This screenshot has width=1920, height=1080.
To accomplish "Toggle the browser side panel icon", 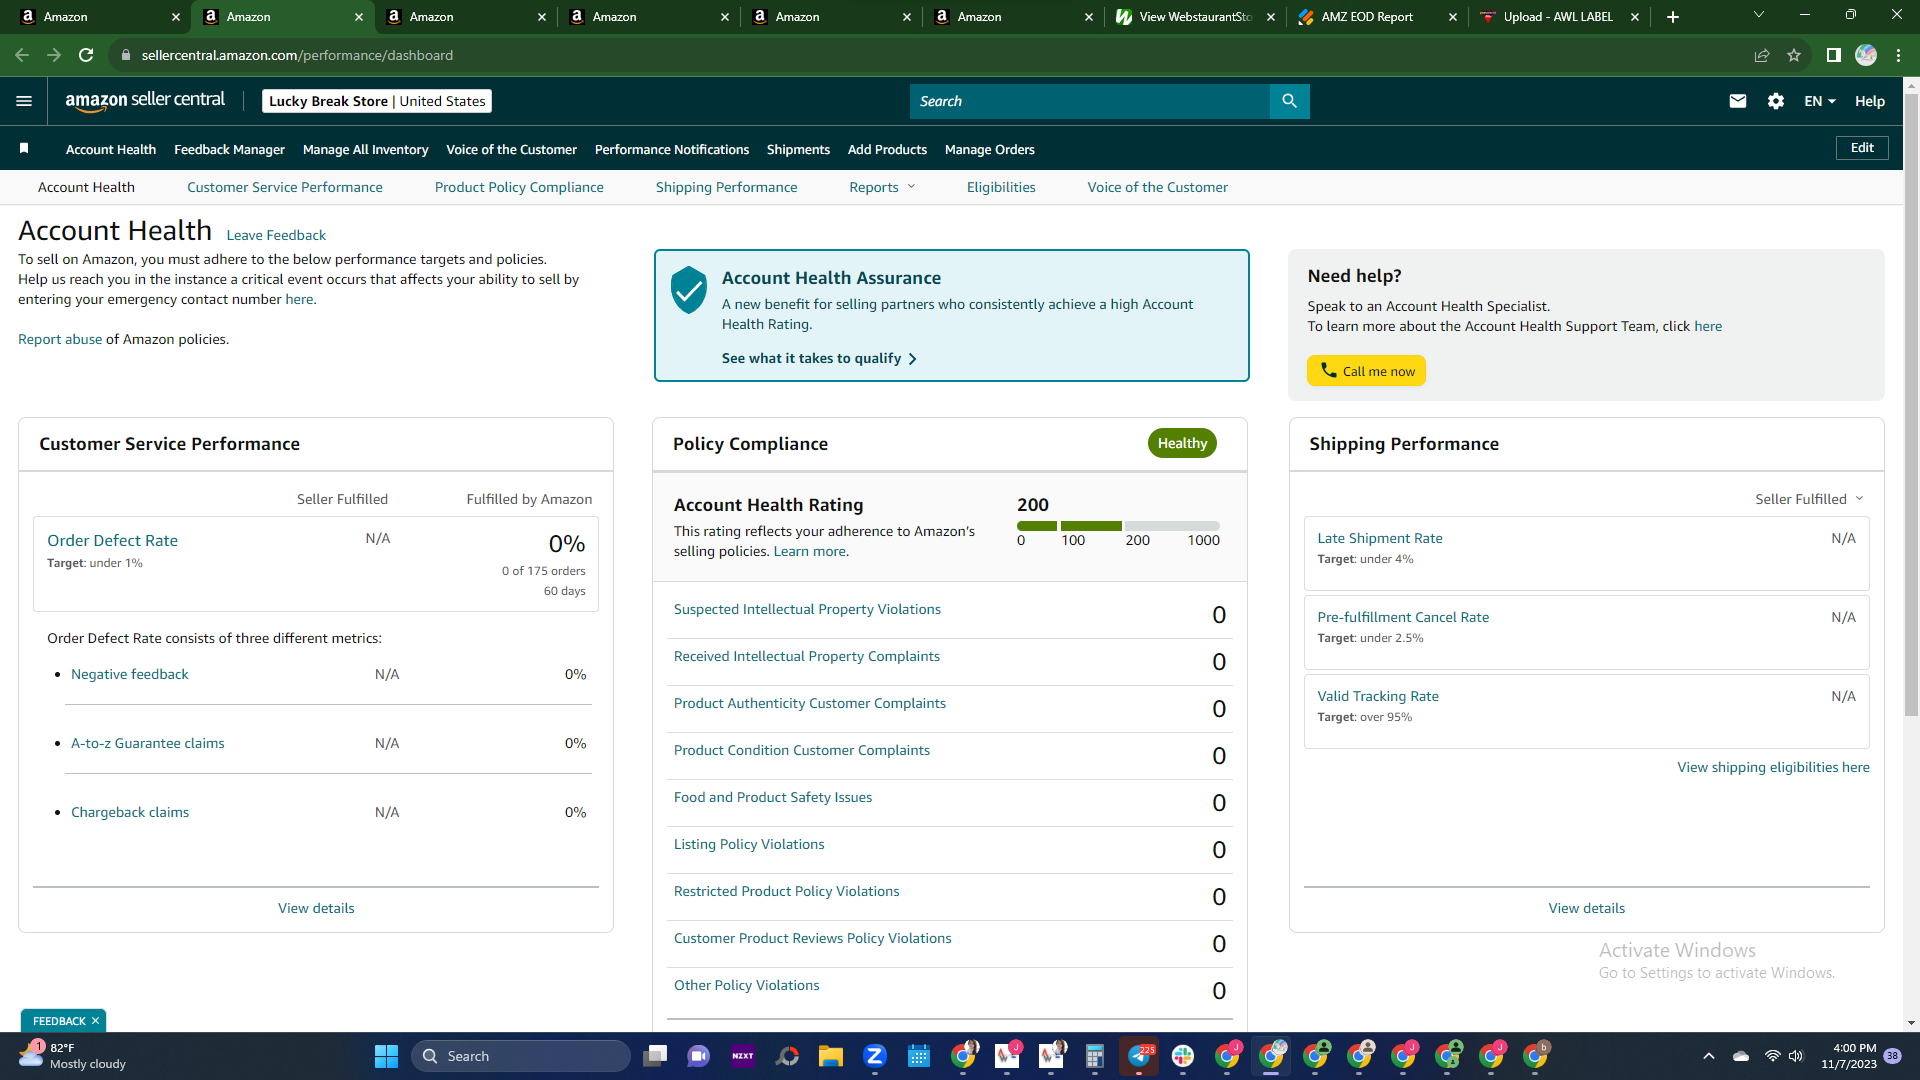I will [x=1833, y=55].
